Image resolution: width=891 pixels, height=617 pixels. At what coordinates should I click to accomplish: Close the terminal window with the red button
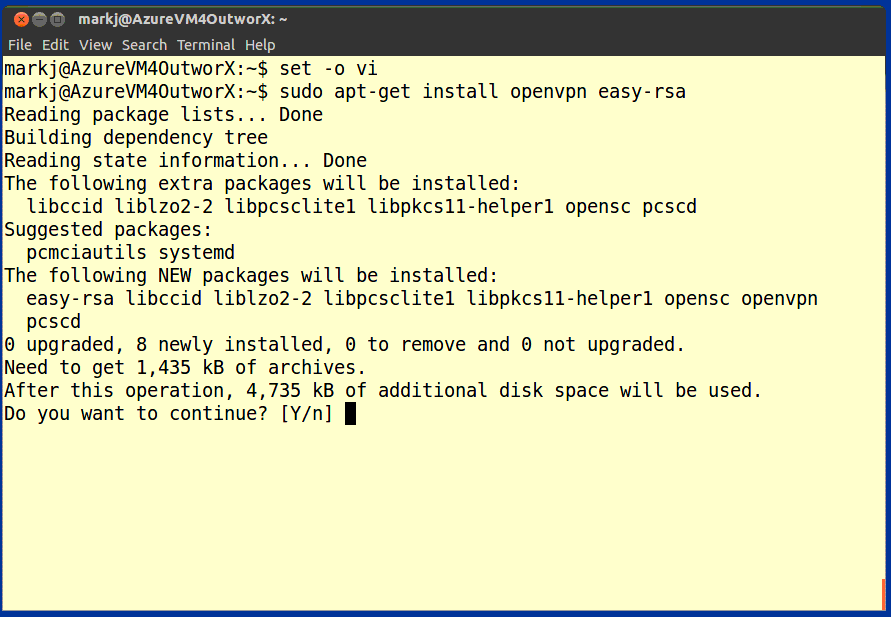pos(21,19)
